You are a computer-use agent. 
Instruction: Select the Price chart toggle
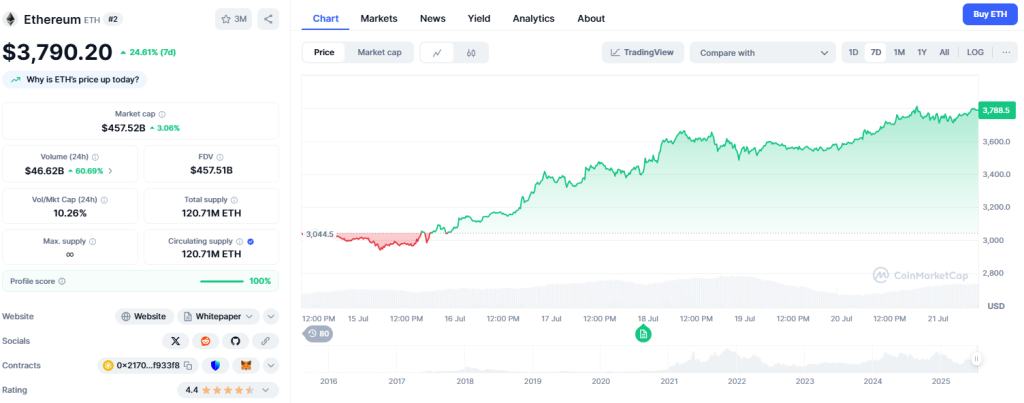324,52
